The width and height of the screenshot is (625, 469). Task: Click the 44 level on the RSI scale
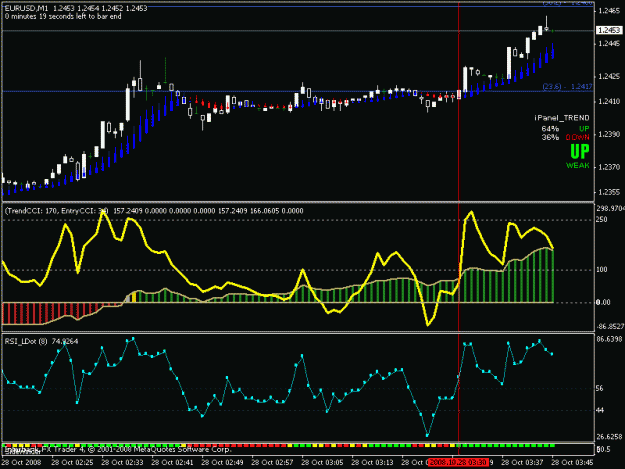(599, 410)
